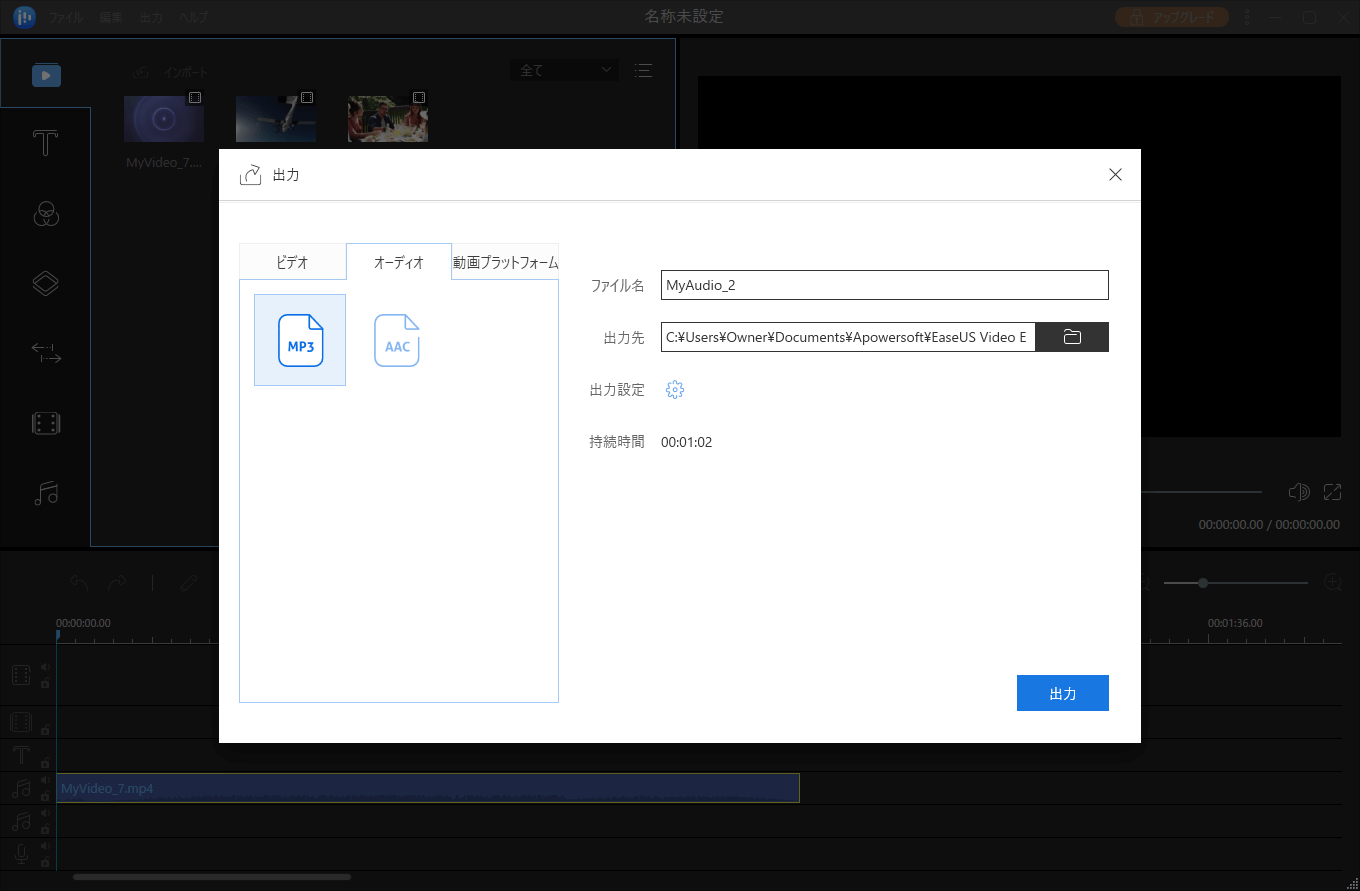1360x891 pixels.
Task: Click the Undo arrow in the timeline toolbar
Action: coord(79,582)
